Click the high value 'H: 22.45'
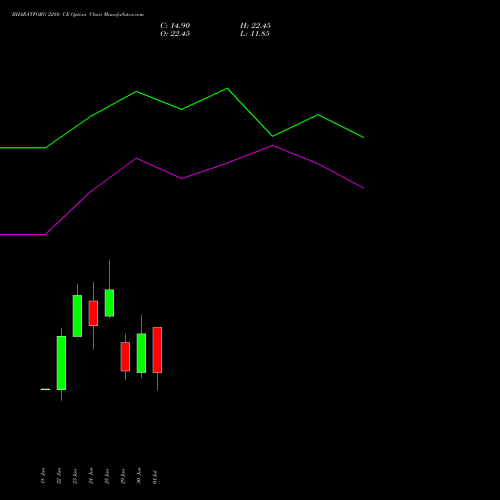The width and height of the screenshot is (500, 500). point(255,26)
